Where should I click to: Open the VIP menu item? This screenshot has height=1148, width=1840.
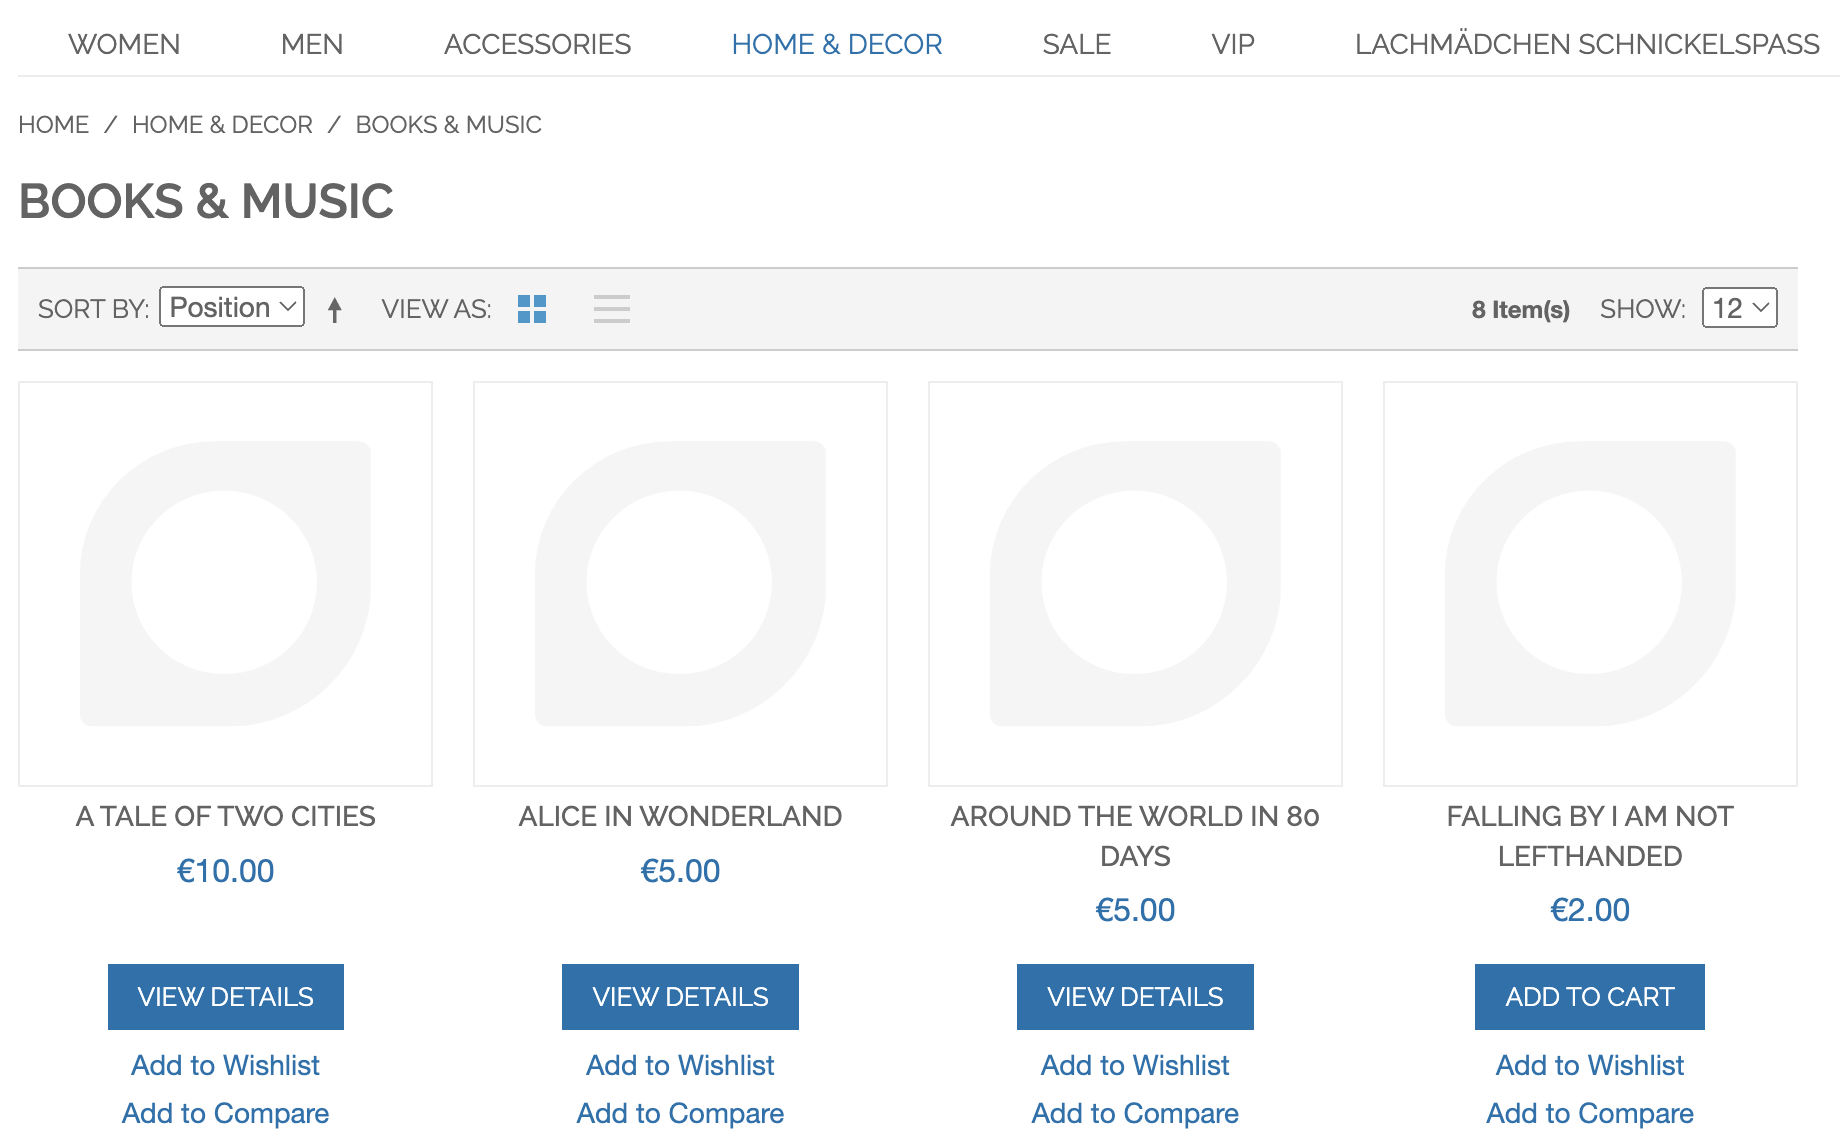click(1232, 44)
